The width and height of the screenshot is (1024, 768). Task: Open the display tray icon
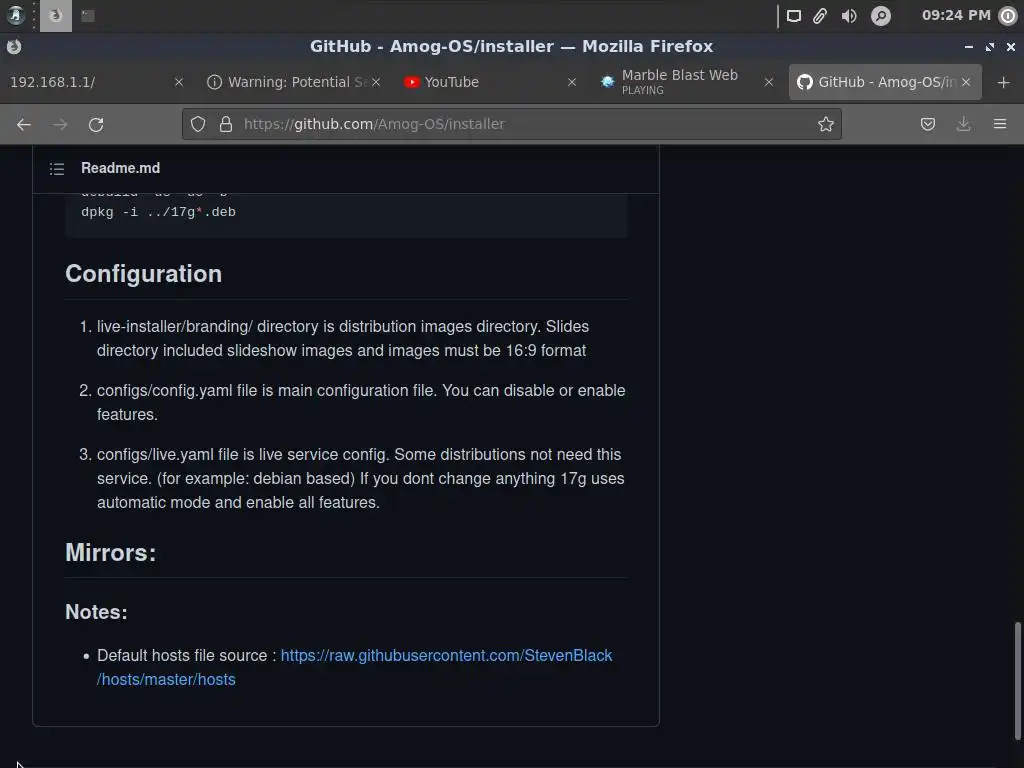click(793, 16)
